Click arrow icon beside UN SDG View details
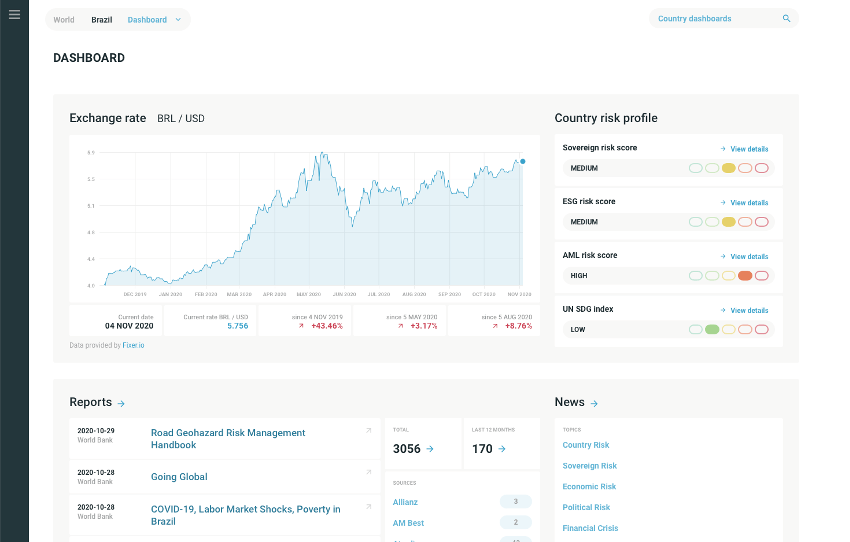This screenshot has width=850, height=542. (723, 310)
